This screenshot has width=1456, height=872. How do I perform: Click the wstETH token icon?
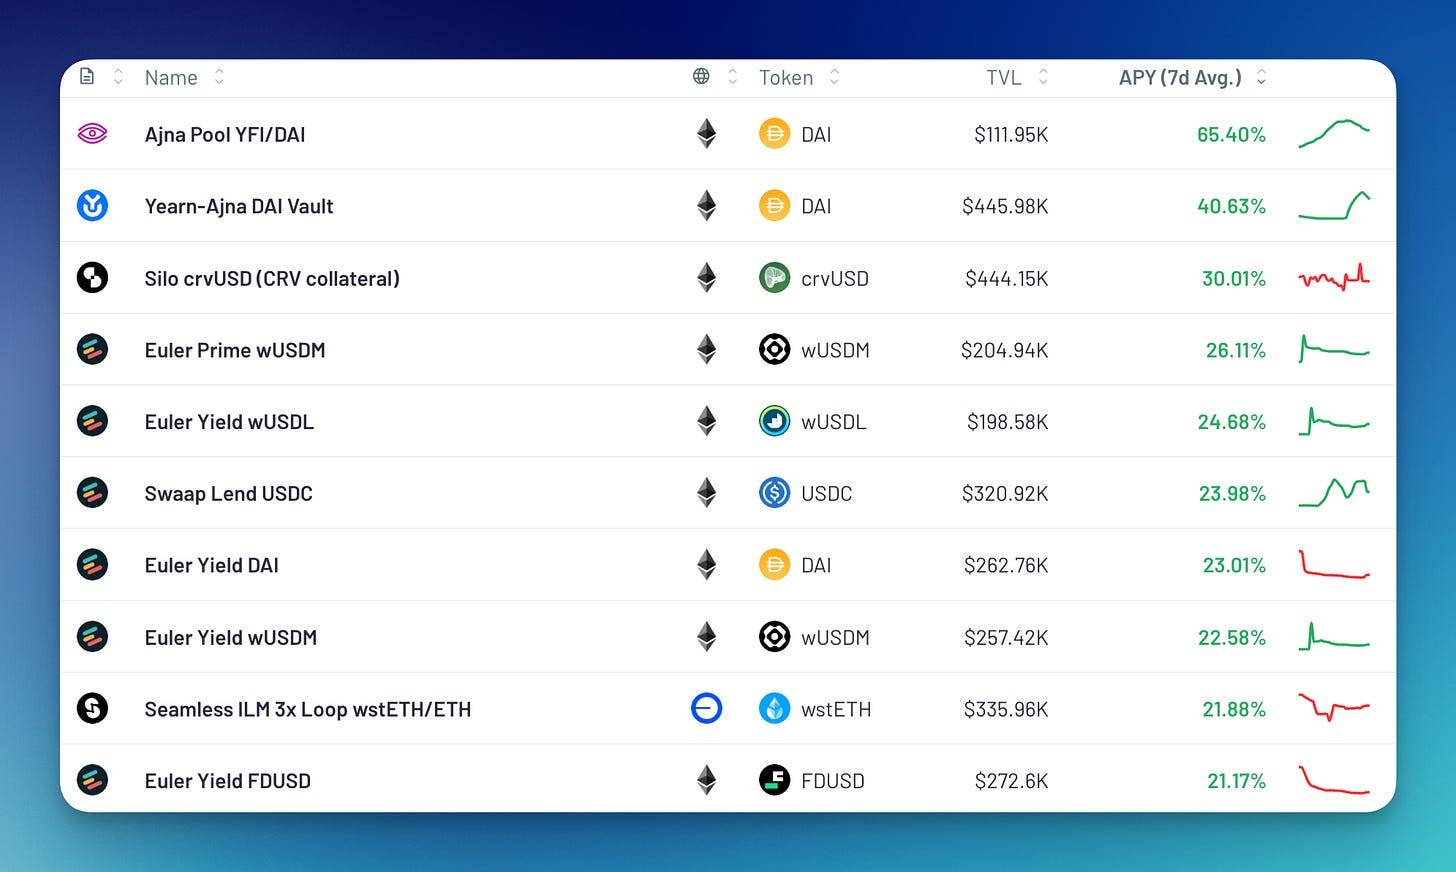(774, 709)
